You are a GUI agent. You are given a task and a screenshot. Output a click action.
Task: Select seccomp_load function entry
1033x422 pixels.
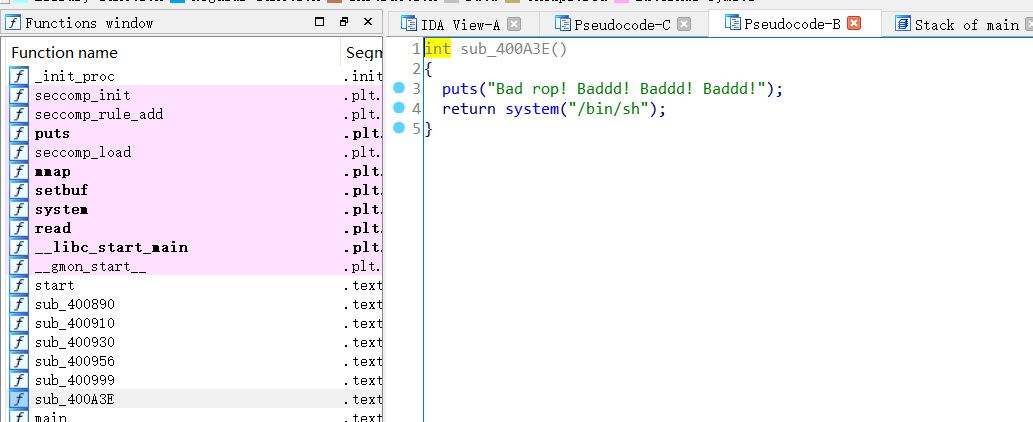195,152
